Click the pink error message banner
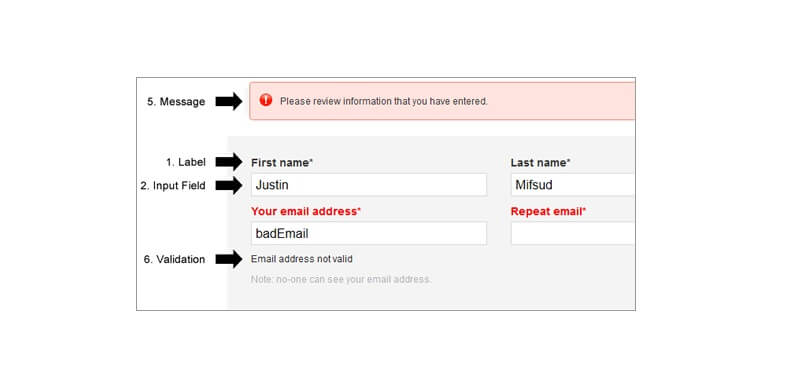The width and height of the screenshot is (785, 391). (x=442, y=101)
